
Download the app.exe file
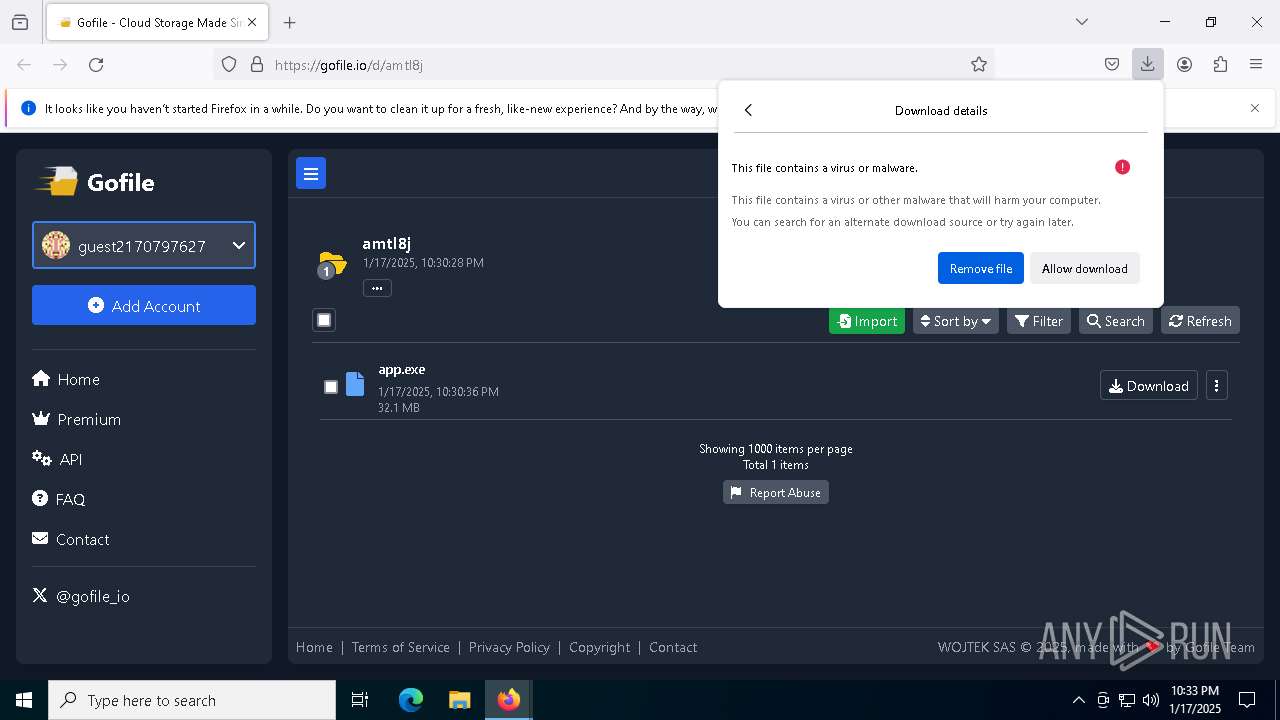coord(1149,386)
